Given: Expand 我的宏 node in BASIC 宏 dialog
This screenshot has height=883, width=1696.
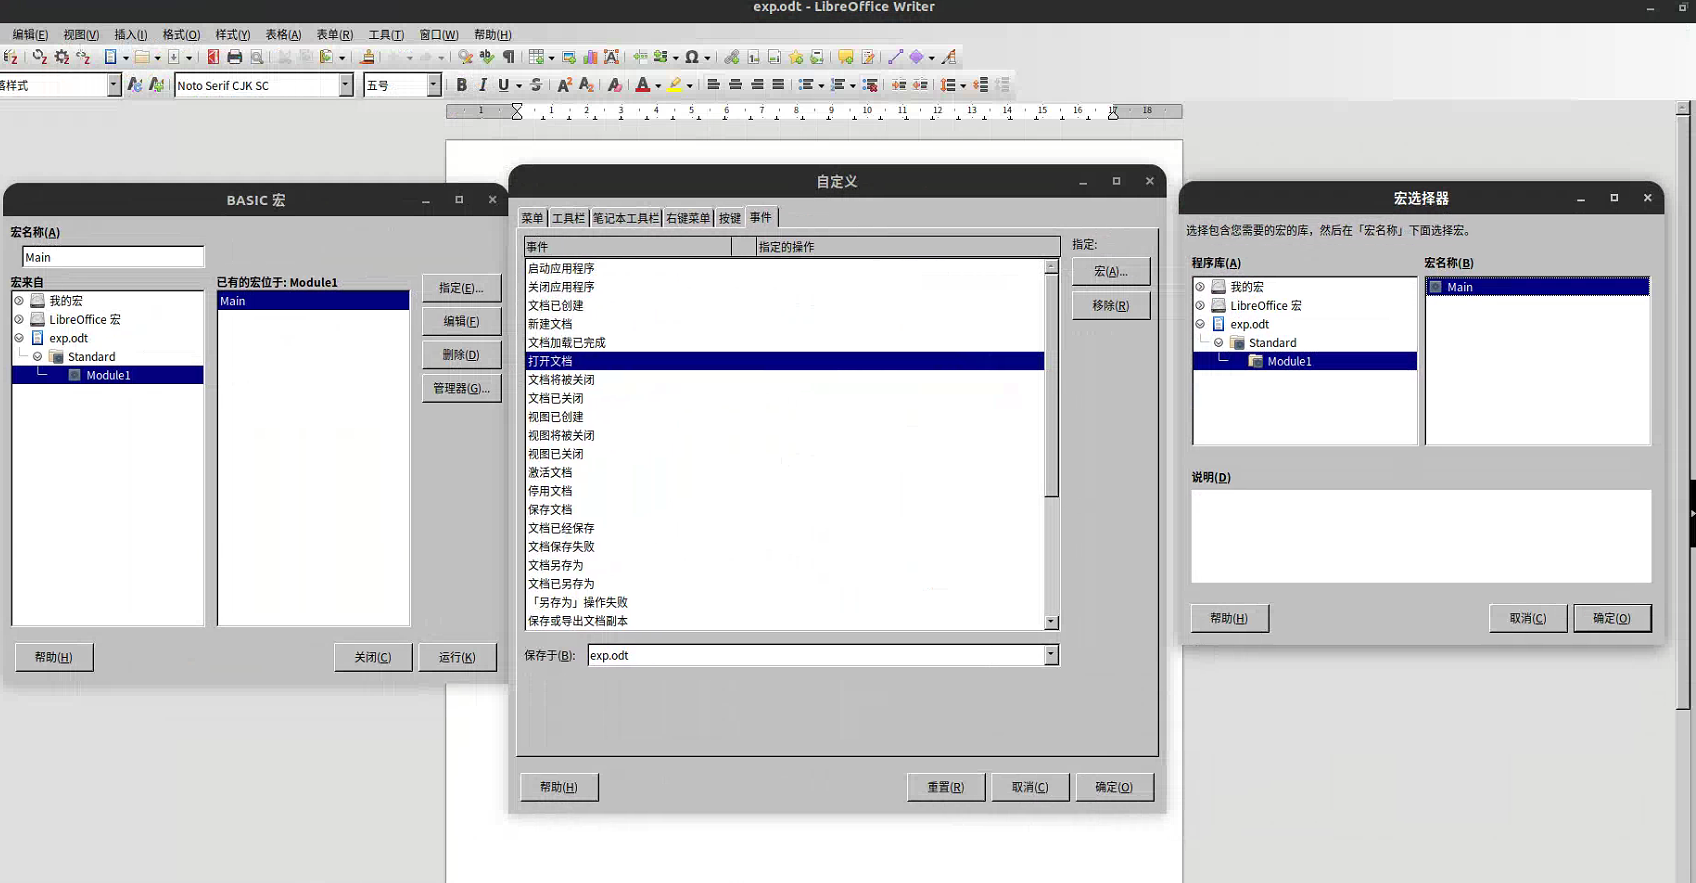Looking at the screenshot, I should coord(19,300).
